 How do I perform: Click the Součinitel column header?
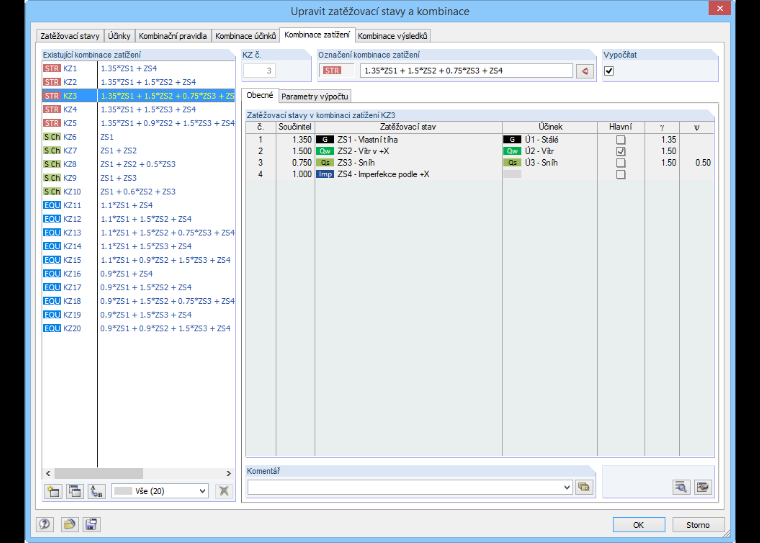click(x=295, y=127)
